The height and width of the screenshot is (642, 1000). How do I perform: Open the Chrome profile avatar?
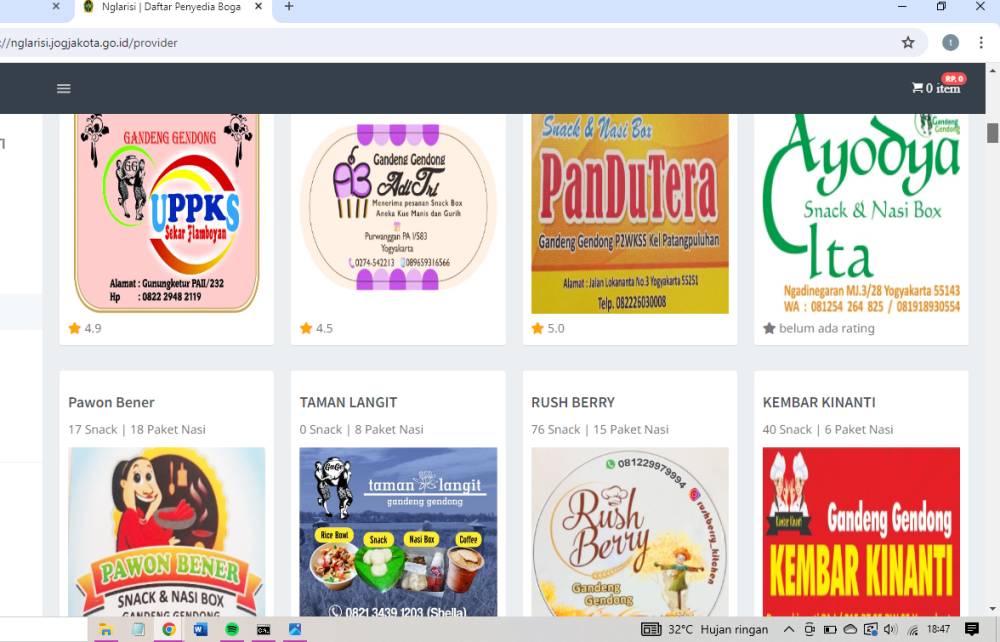tap(950, 43)
